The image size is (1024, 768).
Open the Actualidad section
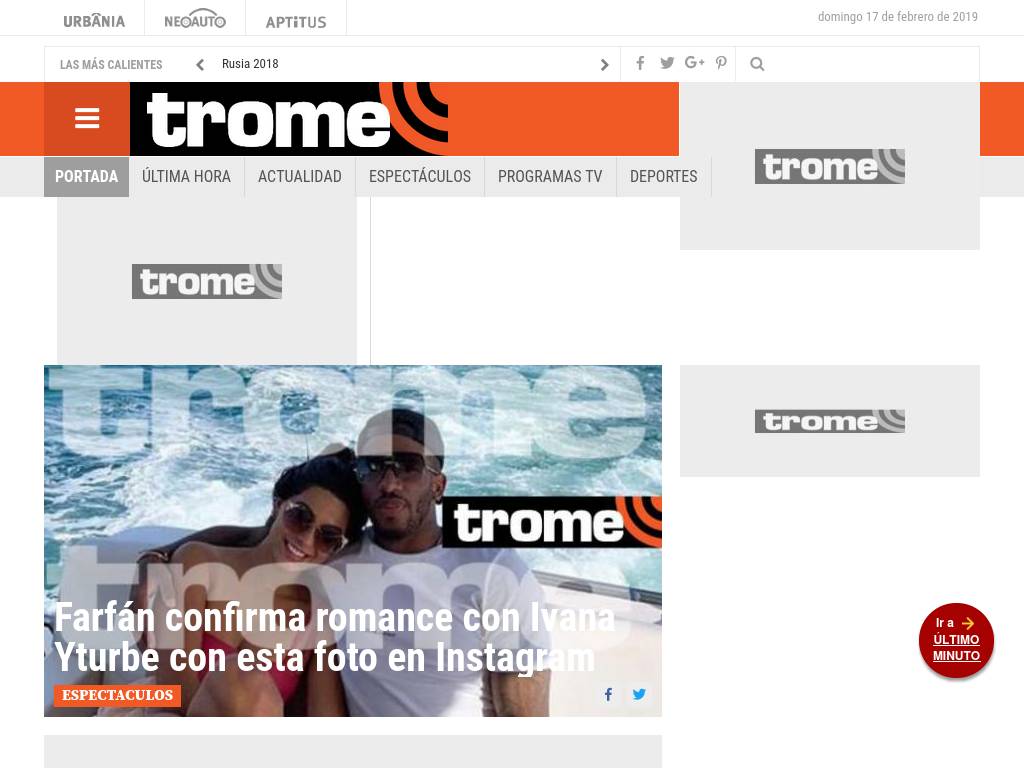click(300, 176)
